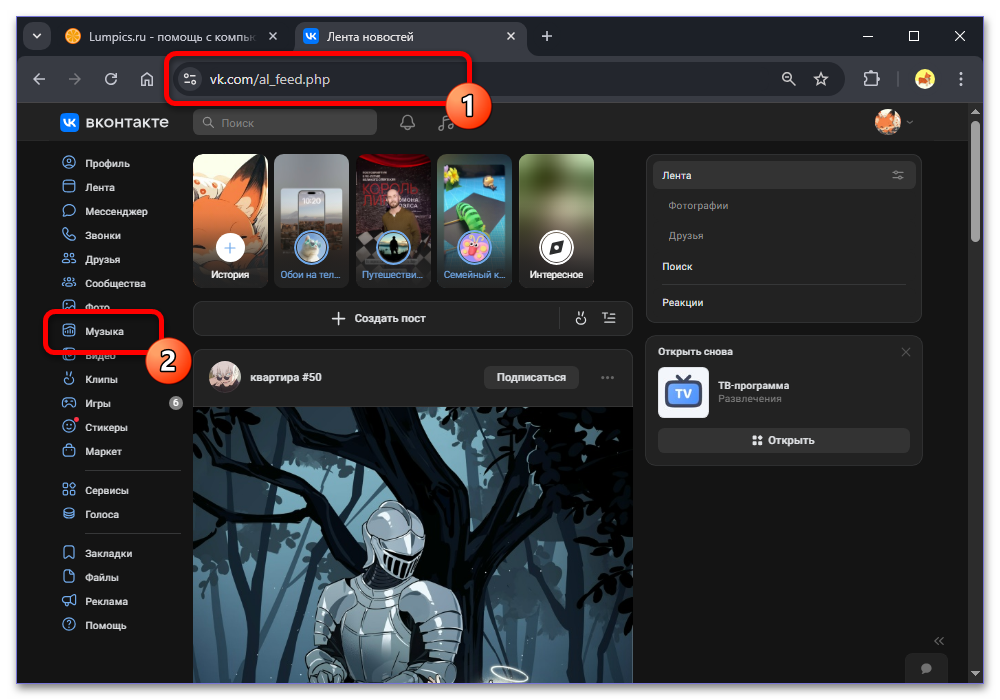Go back with the browser arrow
The width and height of the screenshot is (1000, 700).
40,79
